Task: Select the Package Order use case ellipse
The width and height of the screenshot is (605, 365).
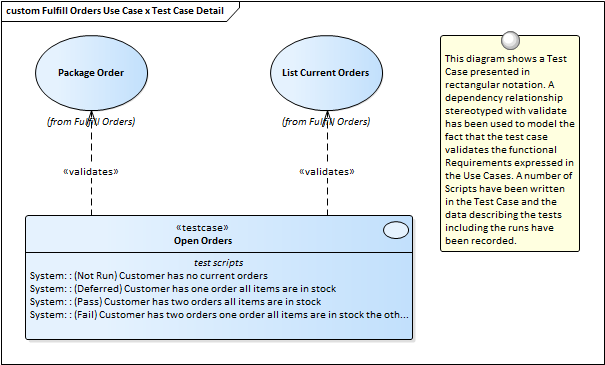Action: [91, 73]
